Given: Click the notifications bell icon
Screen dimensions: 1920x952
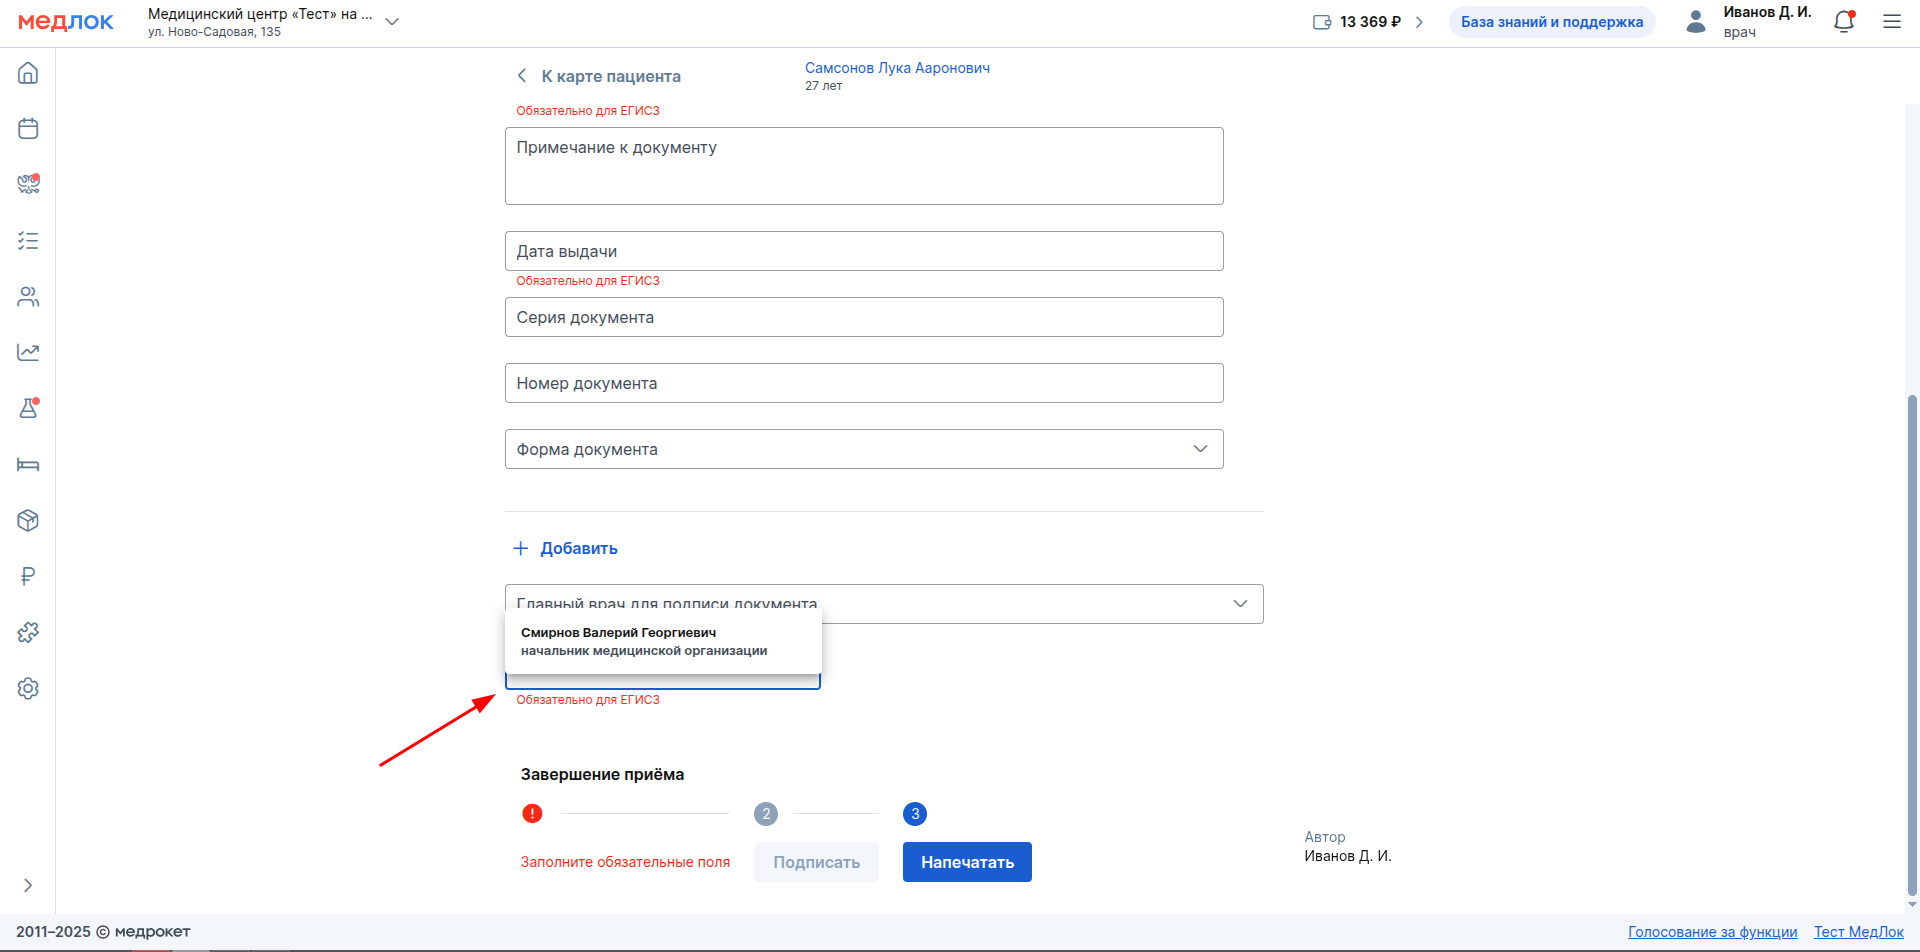Looking at the screenshot, I should pyautogui.click(x=1843, y=22).
